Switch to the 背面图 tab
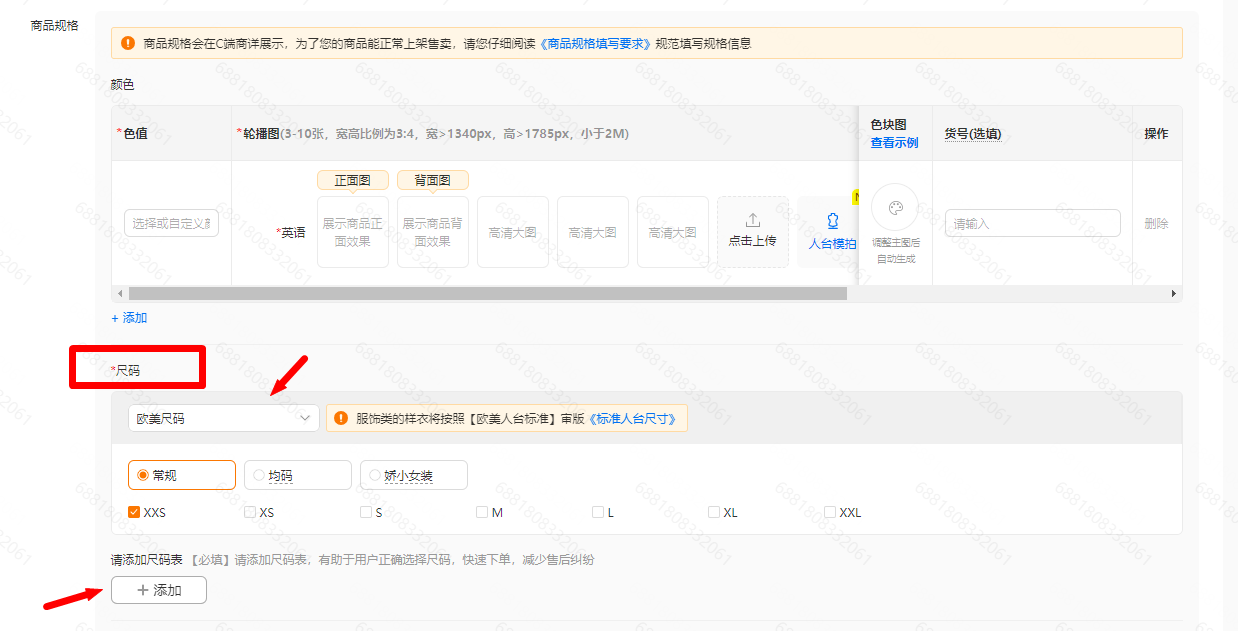Screen dimensions: 1238x631 point(432,180)
